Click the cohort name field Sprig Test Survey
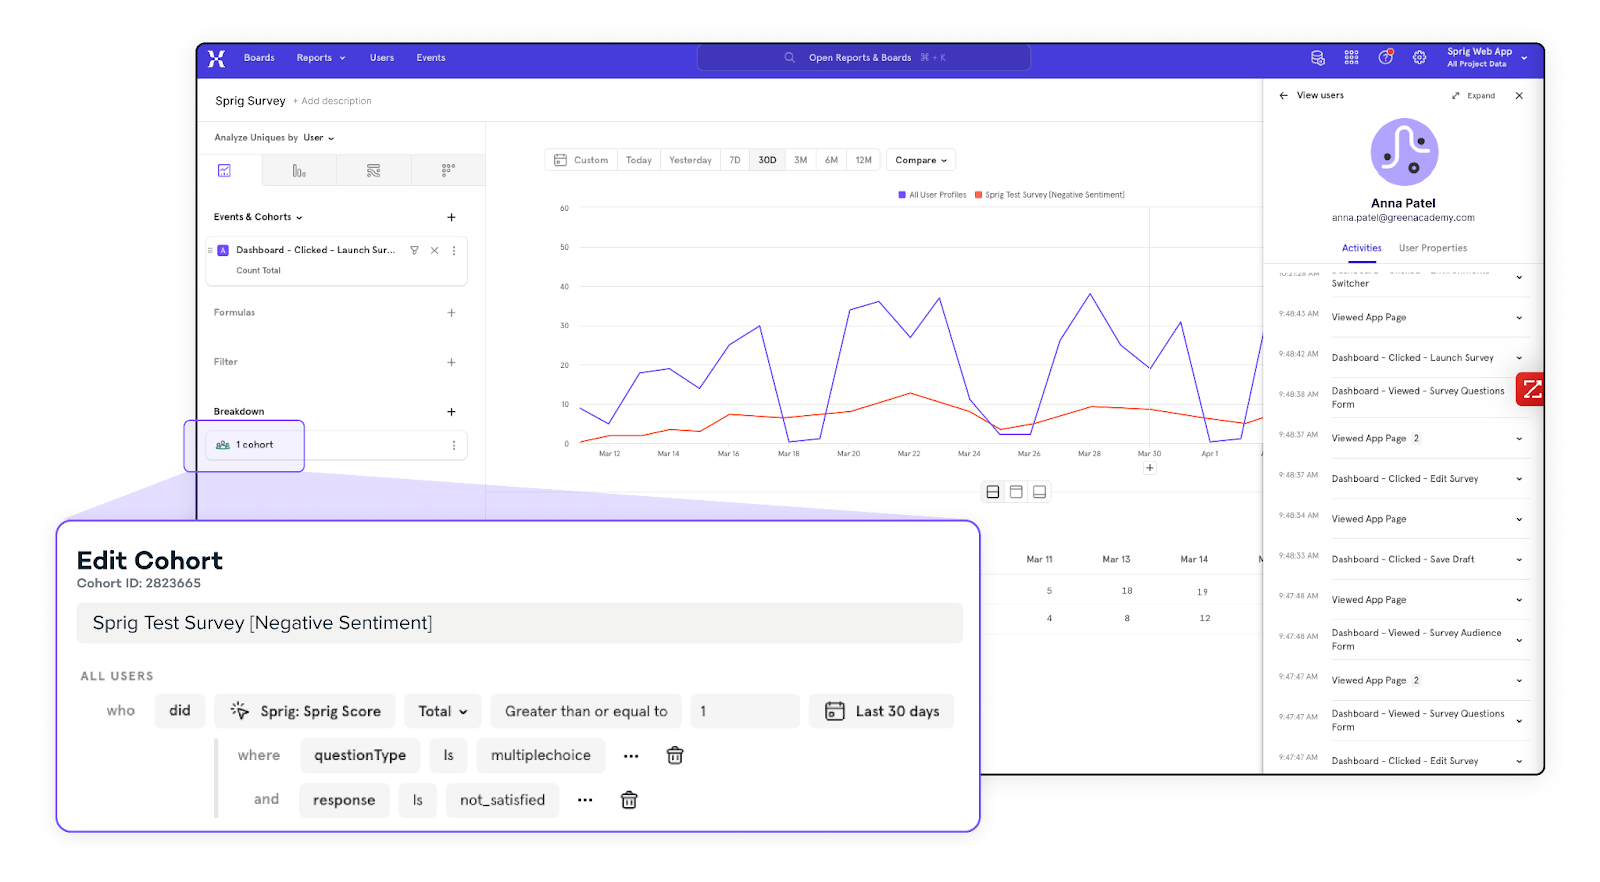Image resolution: width=1600 pixels, height=882 pixels. click(x=520, y=623)
